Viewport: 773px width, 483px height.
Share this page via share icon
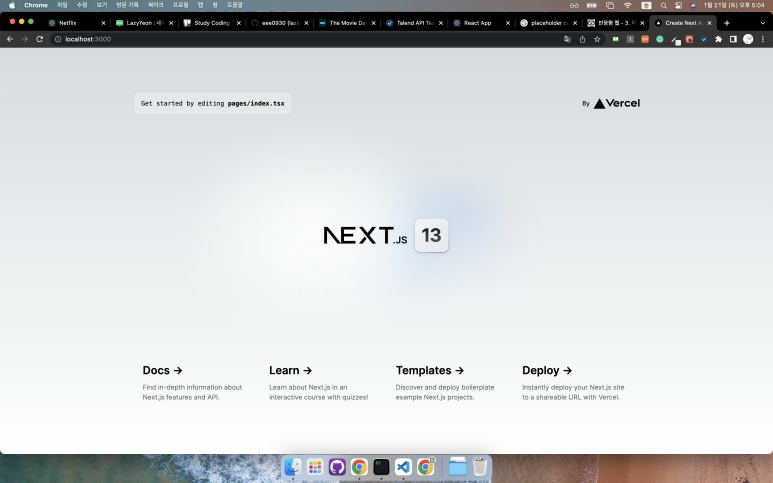(x=582, y=39)
